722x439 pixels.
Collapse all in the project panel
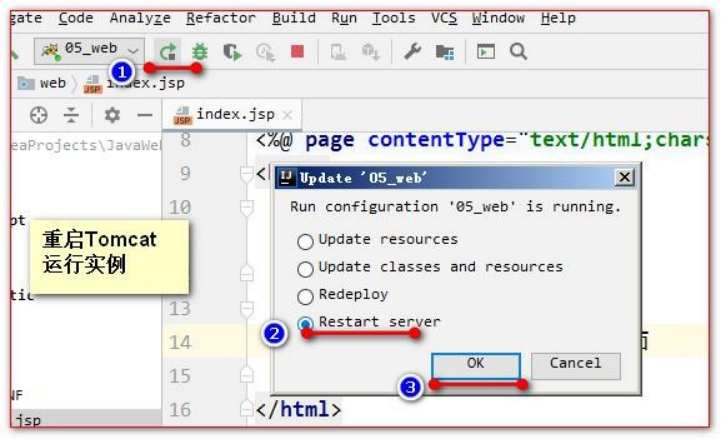(71, 115)
